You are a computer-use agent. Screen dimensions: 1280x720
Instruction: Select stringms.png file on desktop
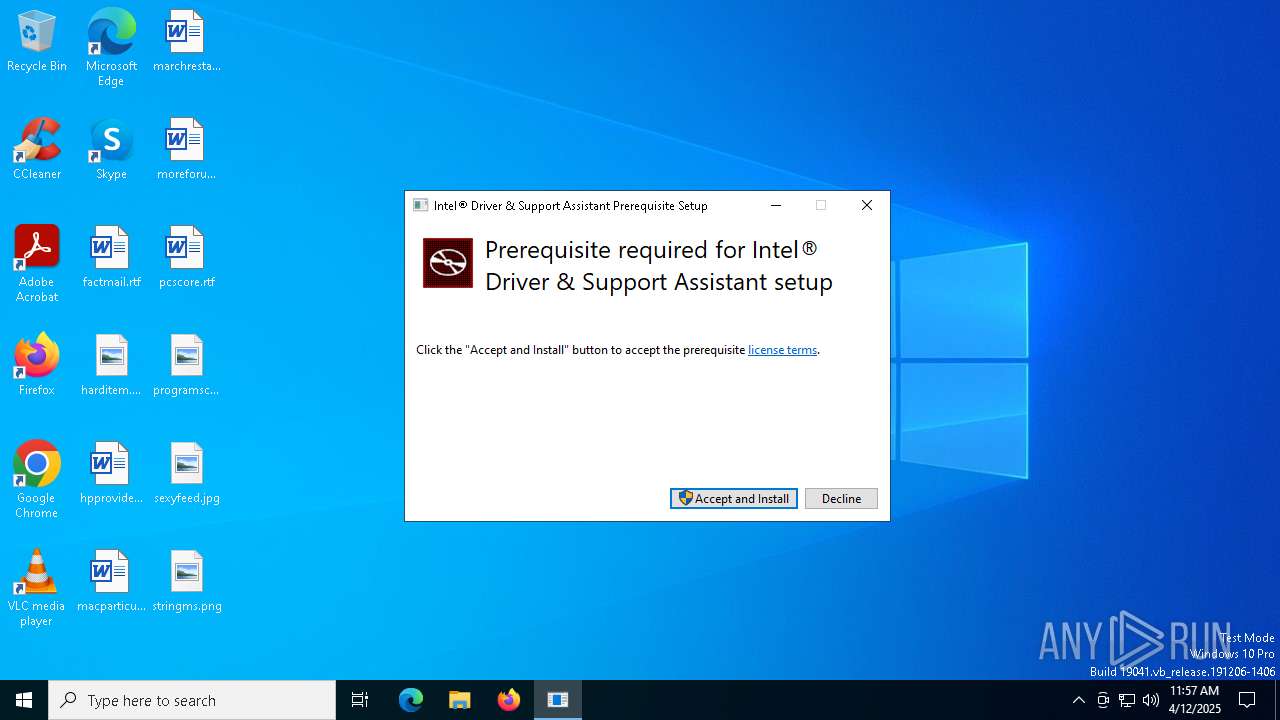(187, 581)
